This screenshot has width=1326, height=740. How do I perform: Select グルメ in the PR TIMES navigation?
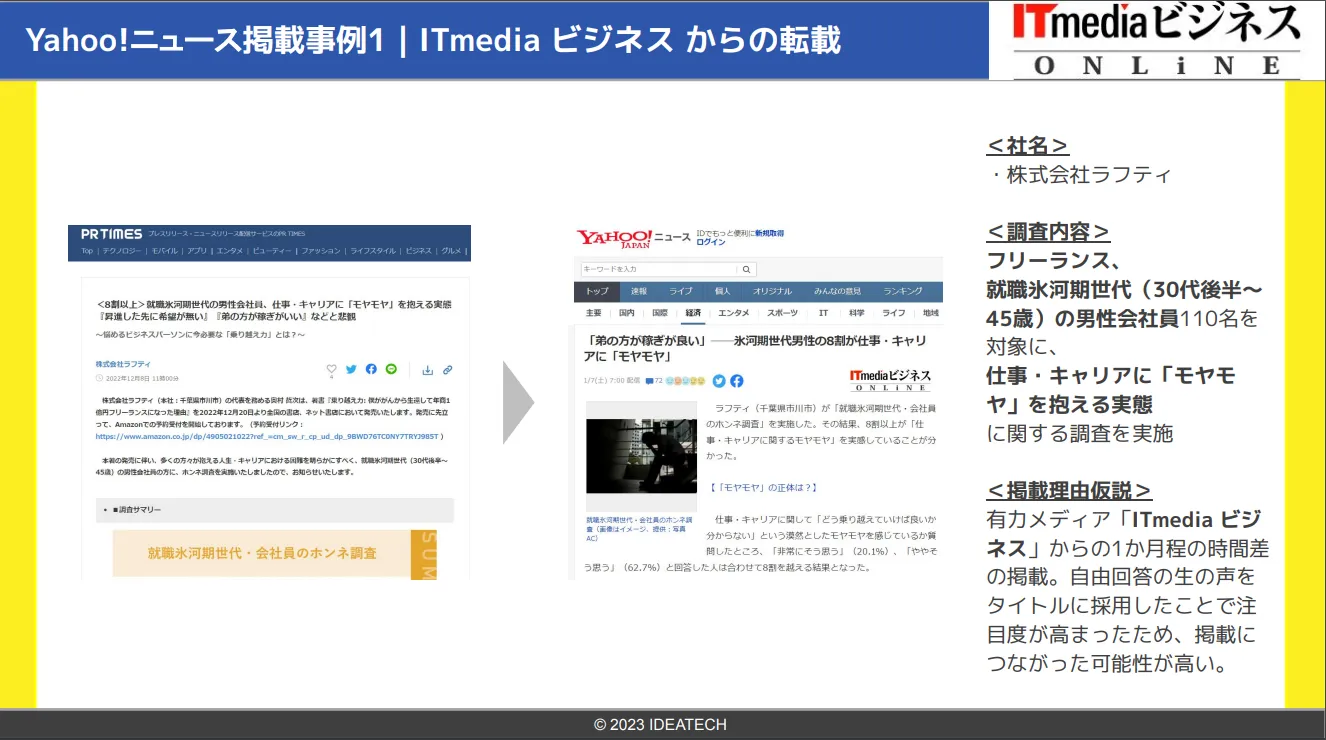pyautogui.click(x=451, y=251)
